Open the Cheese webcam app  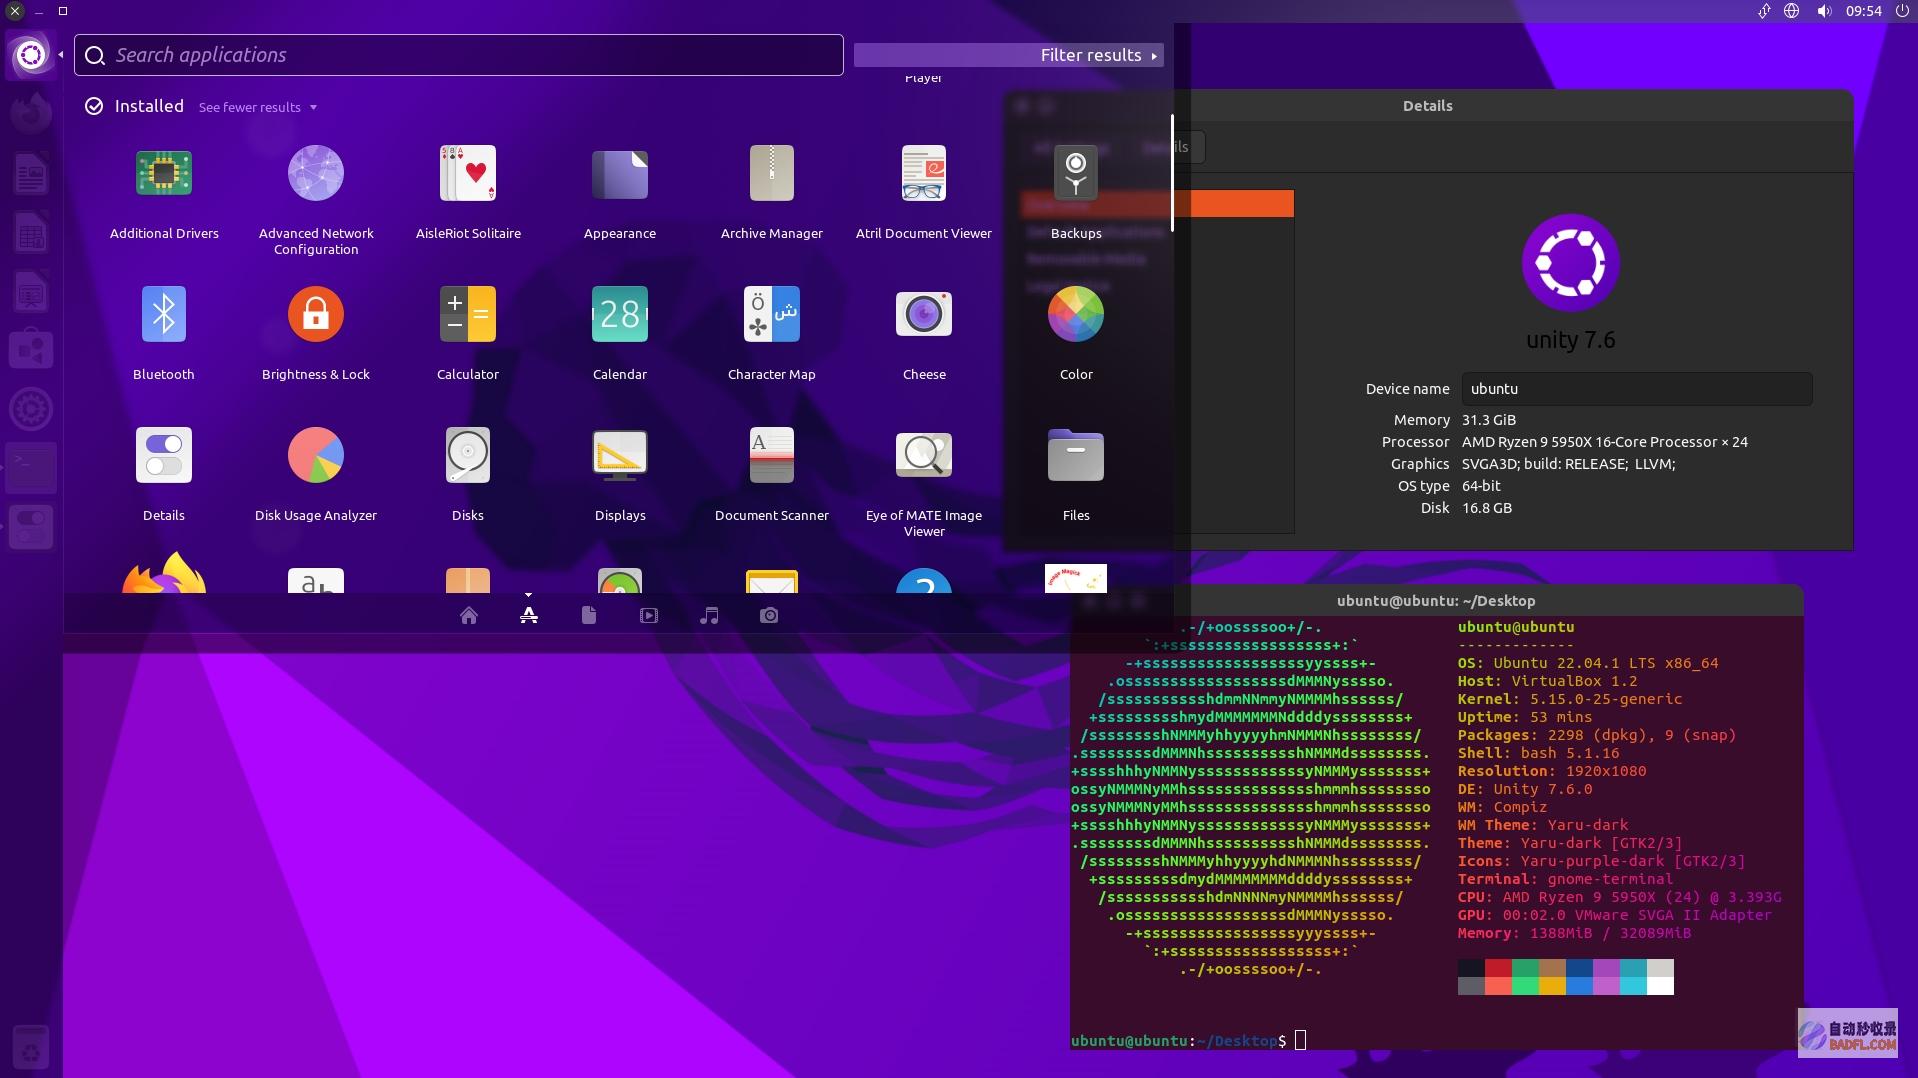pos(924,334)
